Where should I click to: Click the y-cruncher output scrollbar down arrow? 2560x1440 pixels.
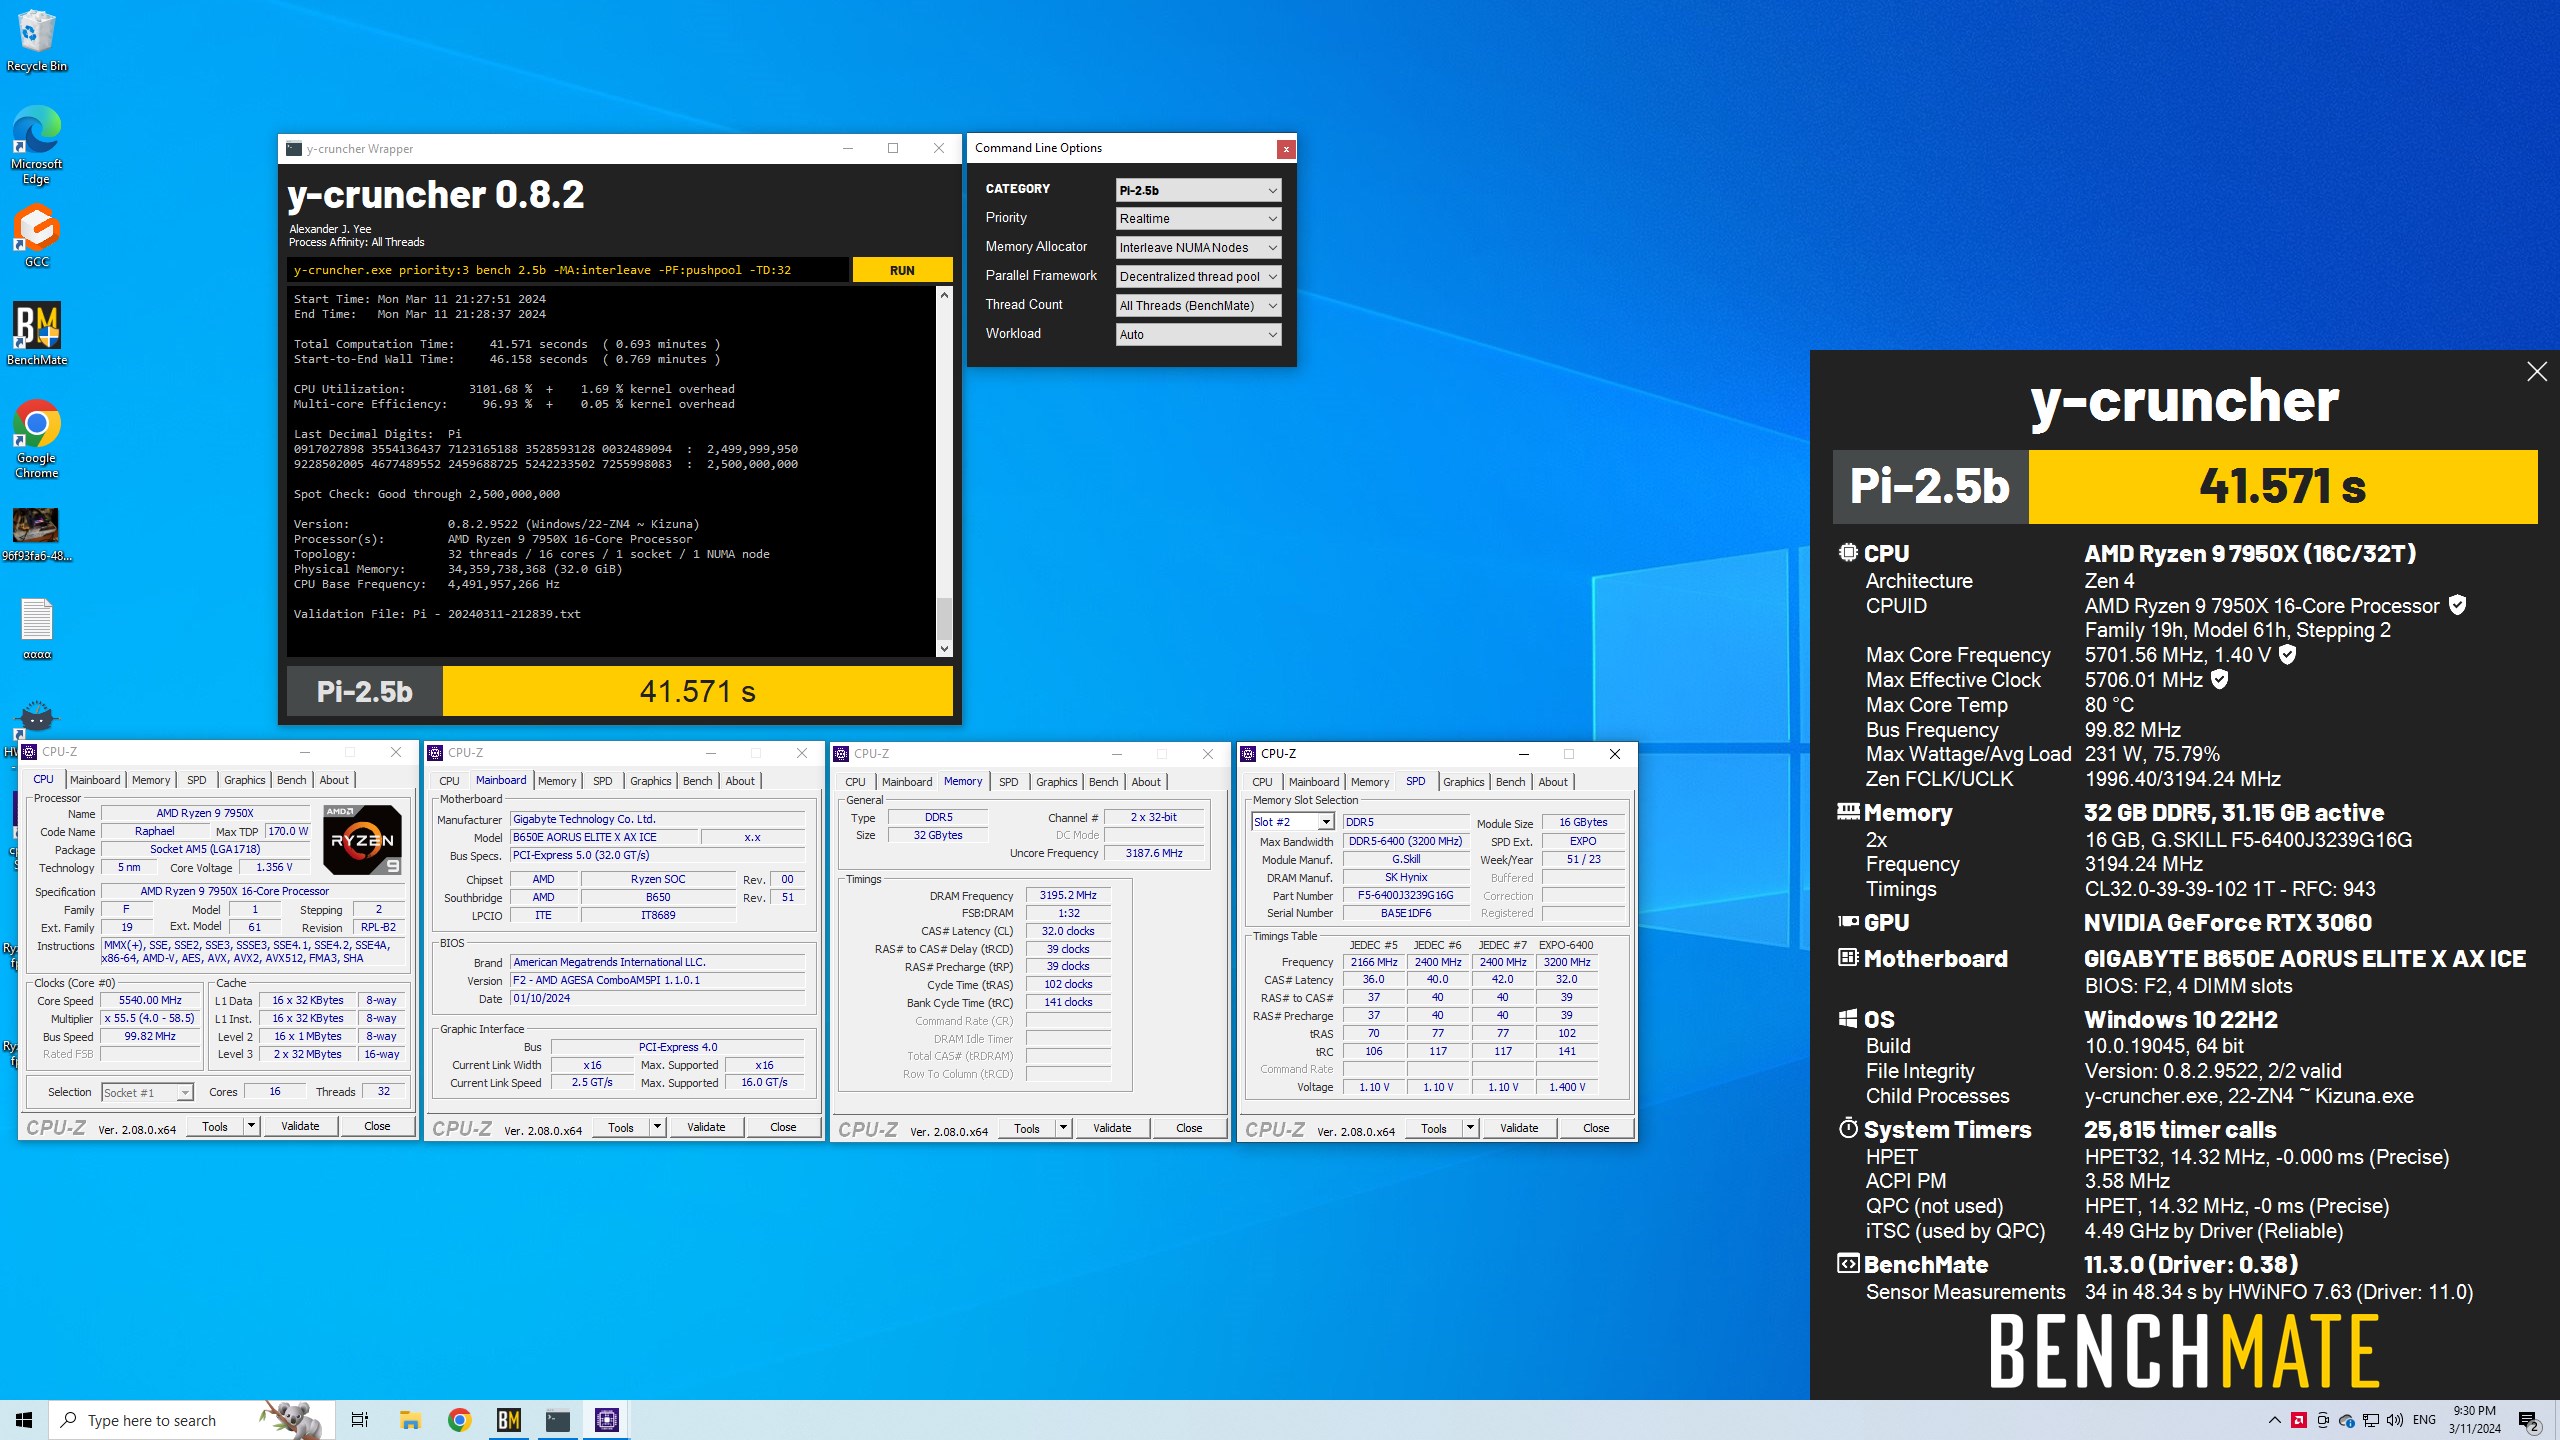(x=944, y=649)
